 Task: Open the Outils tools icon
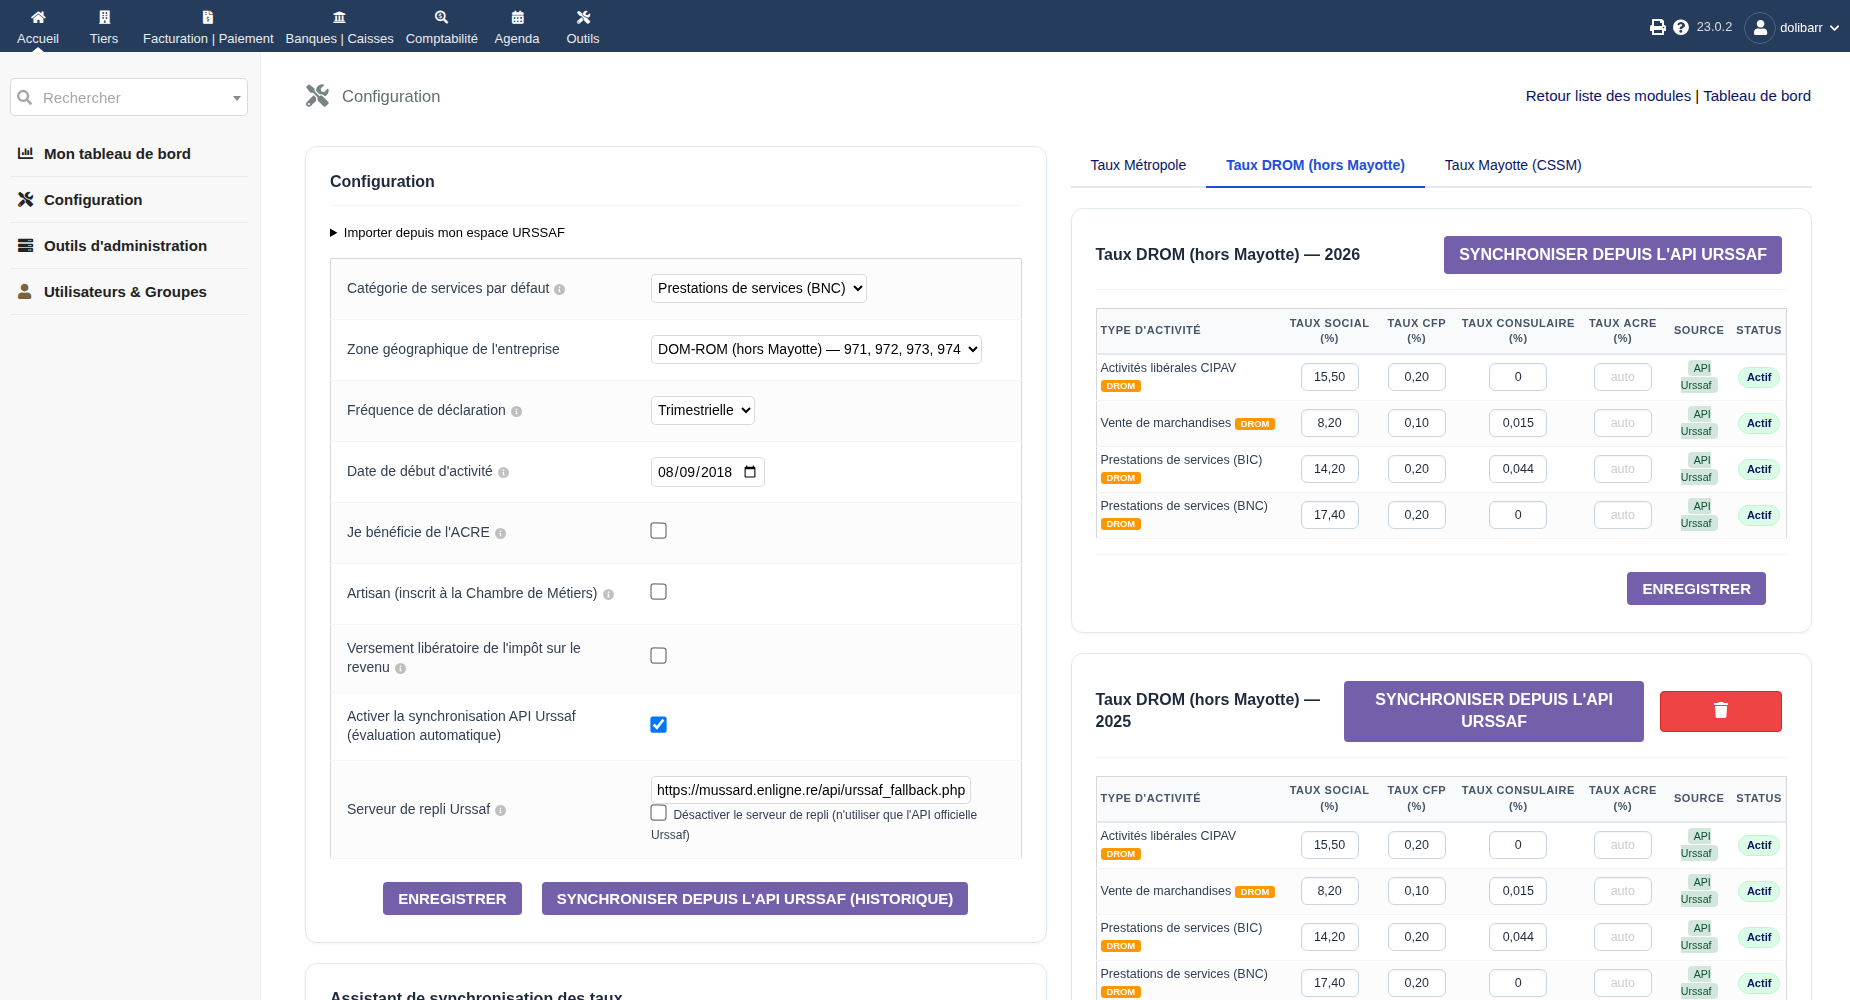tap(583, 17)
